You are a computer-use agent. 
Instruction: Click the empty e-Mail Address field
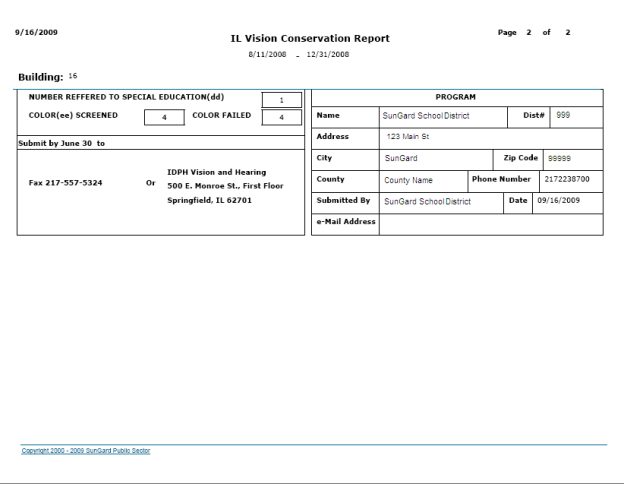pyautogui.click(x=490, y=223)
